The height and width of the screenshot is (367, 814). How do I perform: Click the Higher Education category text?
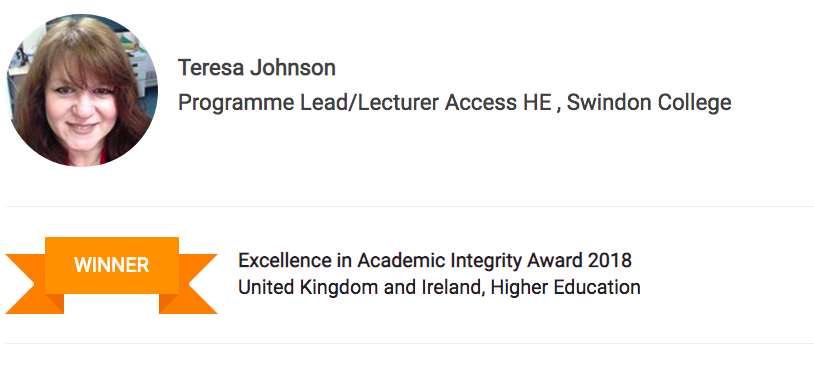tap(565, 287)
